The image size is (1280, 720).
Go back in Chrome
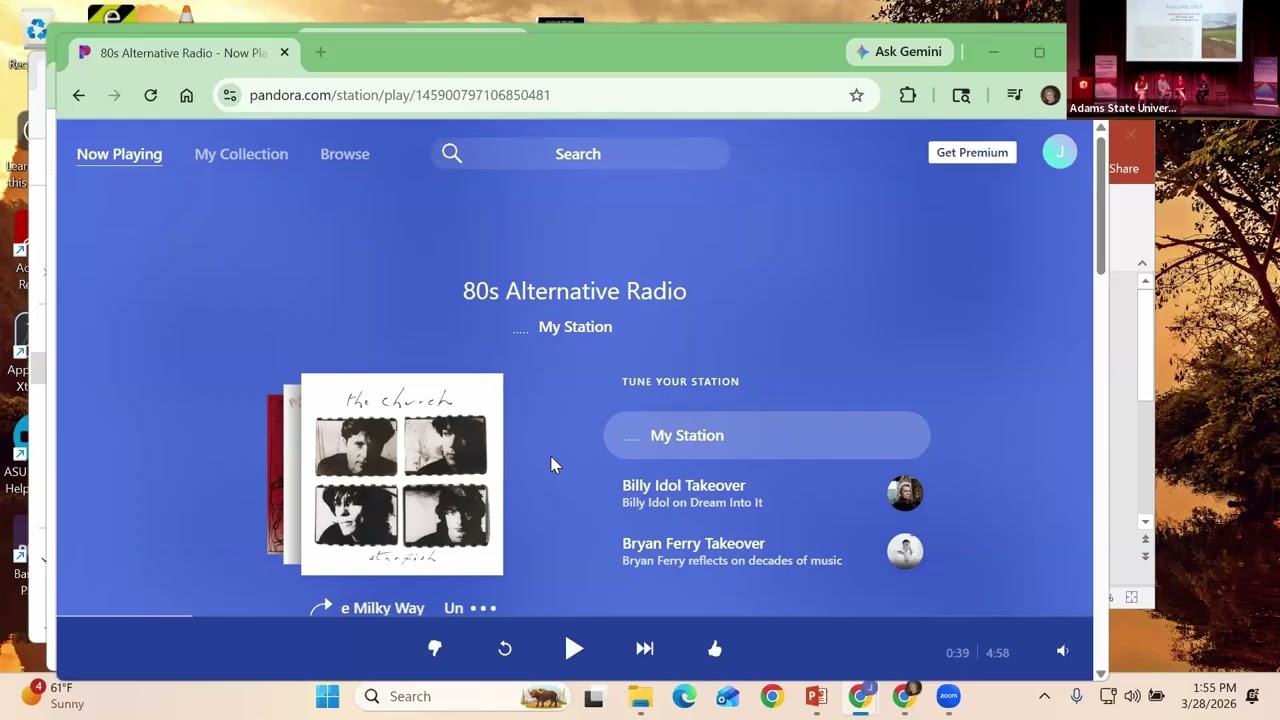[x=79, y=95]
